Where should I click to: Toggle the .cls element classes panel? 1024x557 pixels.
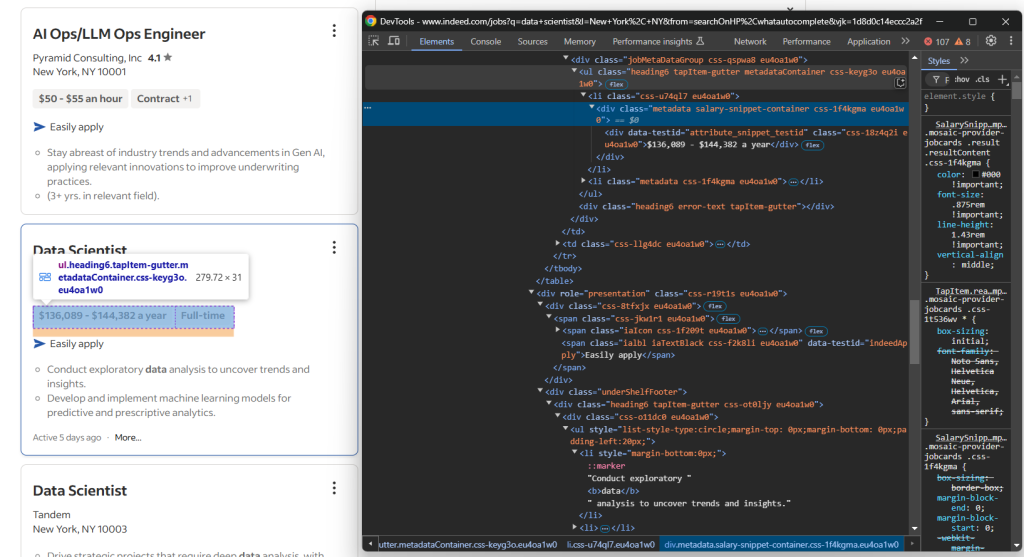click(x=983, y=80)
